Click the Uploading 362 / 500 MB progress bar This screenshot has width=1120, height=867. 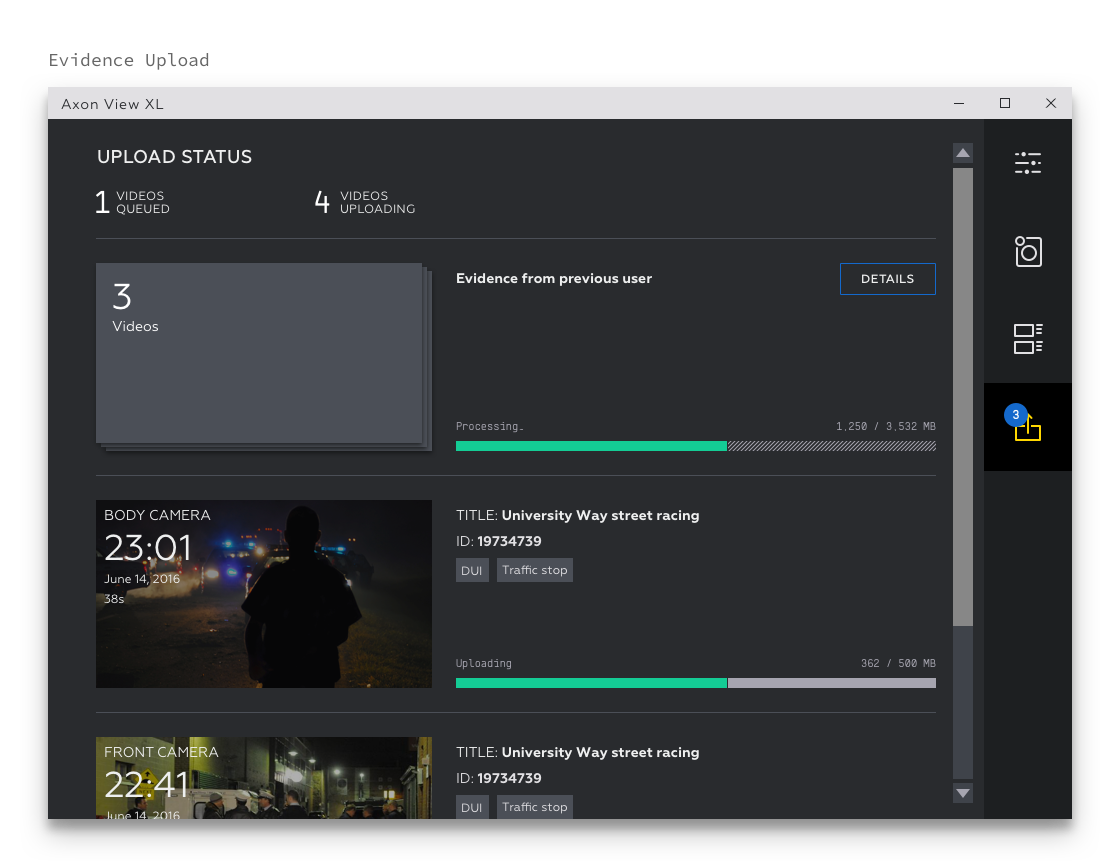[696, 683]
